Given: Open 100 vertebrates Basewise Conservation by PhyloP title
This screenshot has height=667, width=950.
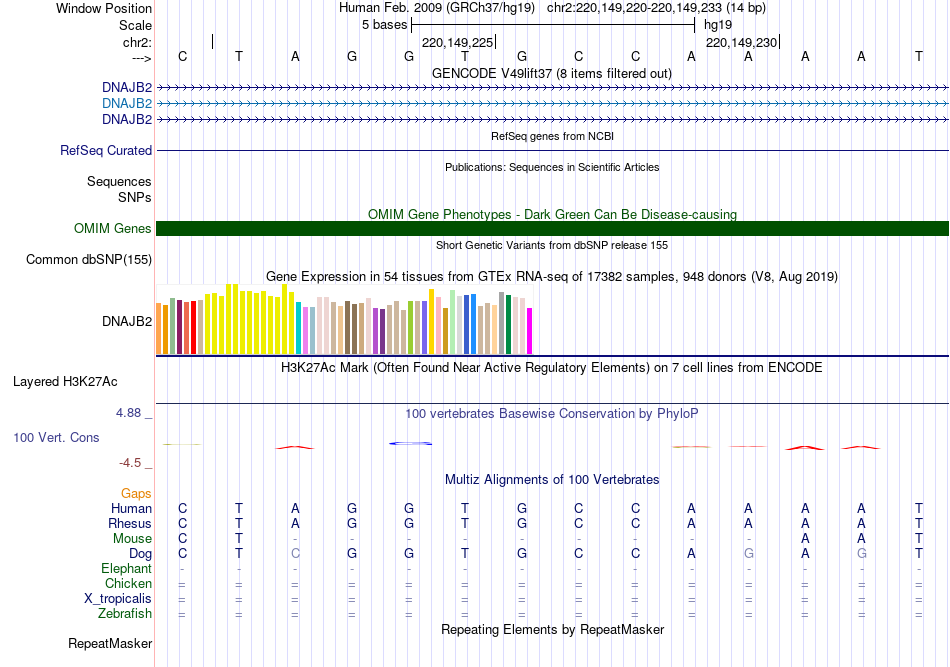Looking at the screenshot, I should pos(552,414).
